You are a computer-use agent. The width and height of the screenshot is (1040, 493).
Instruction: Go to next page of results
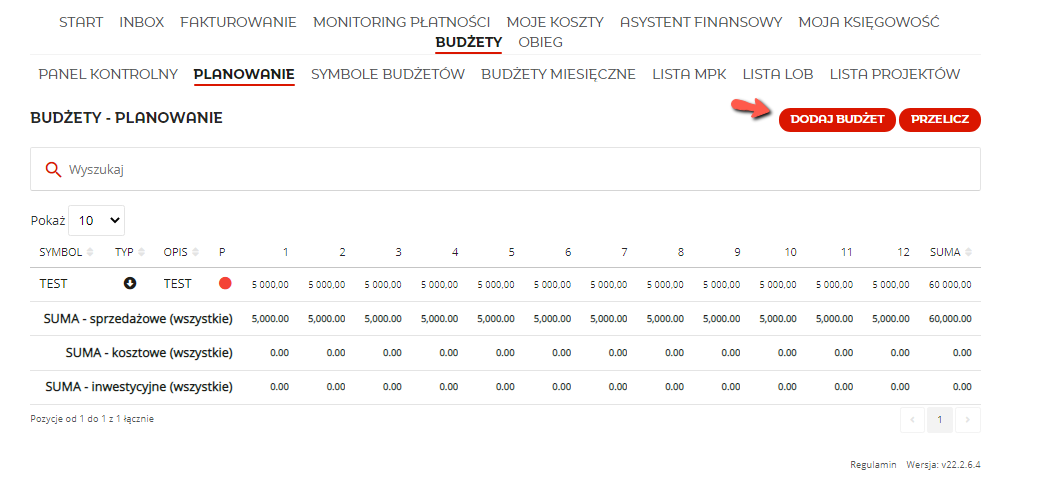[x=967, y=420]
